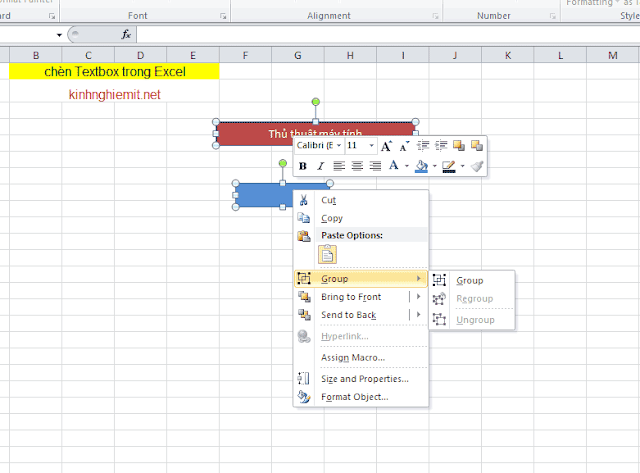Toggle Italic in the mini toolbar
Screen dimensions: 640x473
point(321,166)
